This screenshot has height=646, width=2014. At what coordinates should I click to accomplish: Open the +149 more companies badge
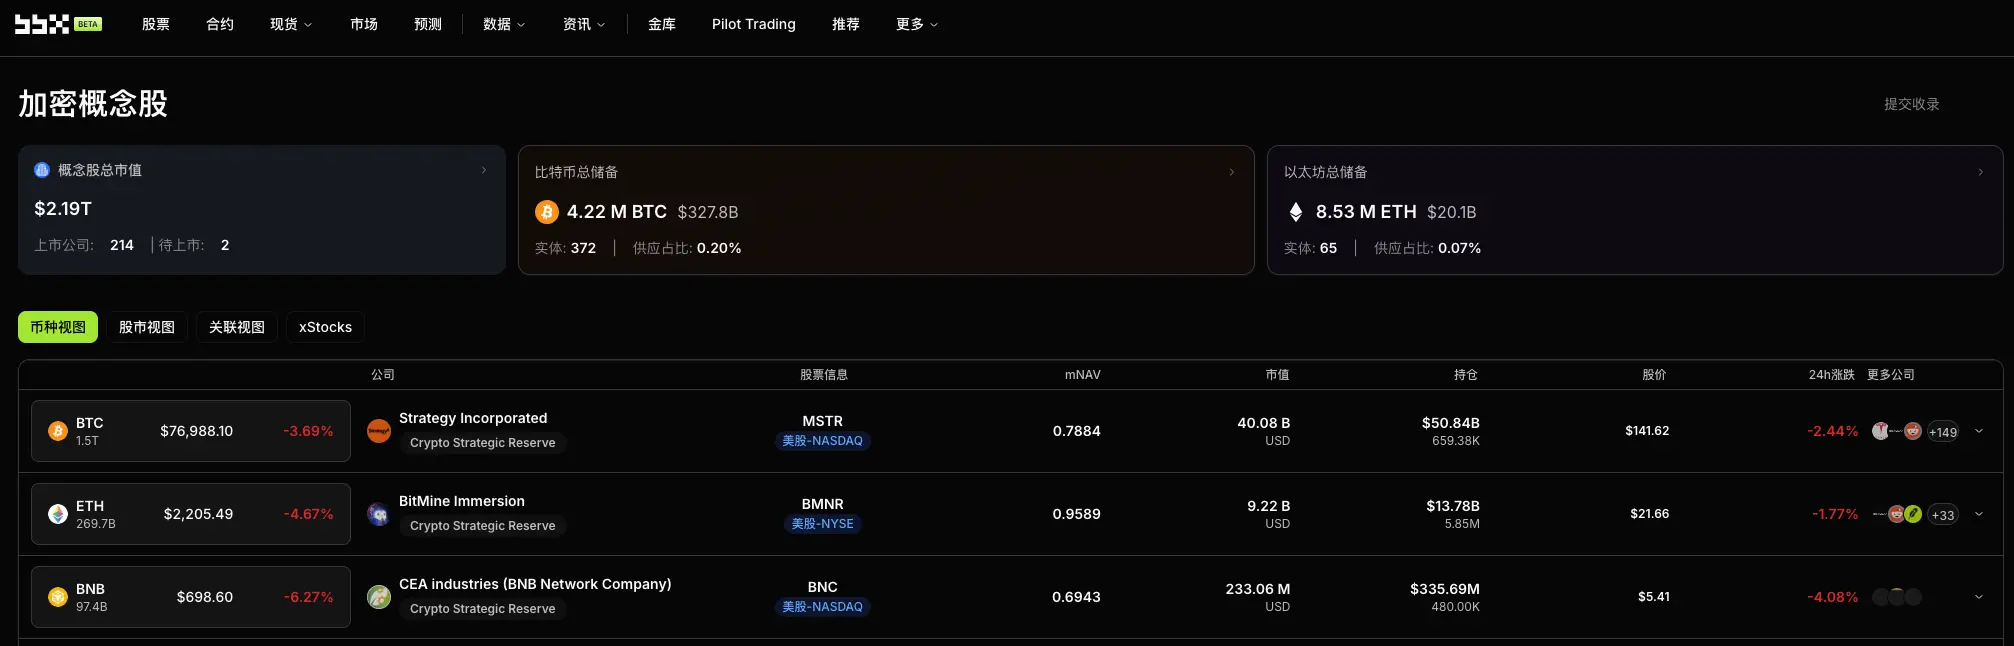1943,432
